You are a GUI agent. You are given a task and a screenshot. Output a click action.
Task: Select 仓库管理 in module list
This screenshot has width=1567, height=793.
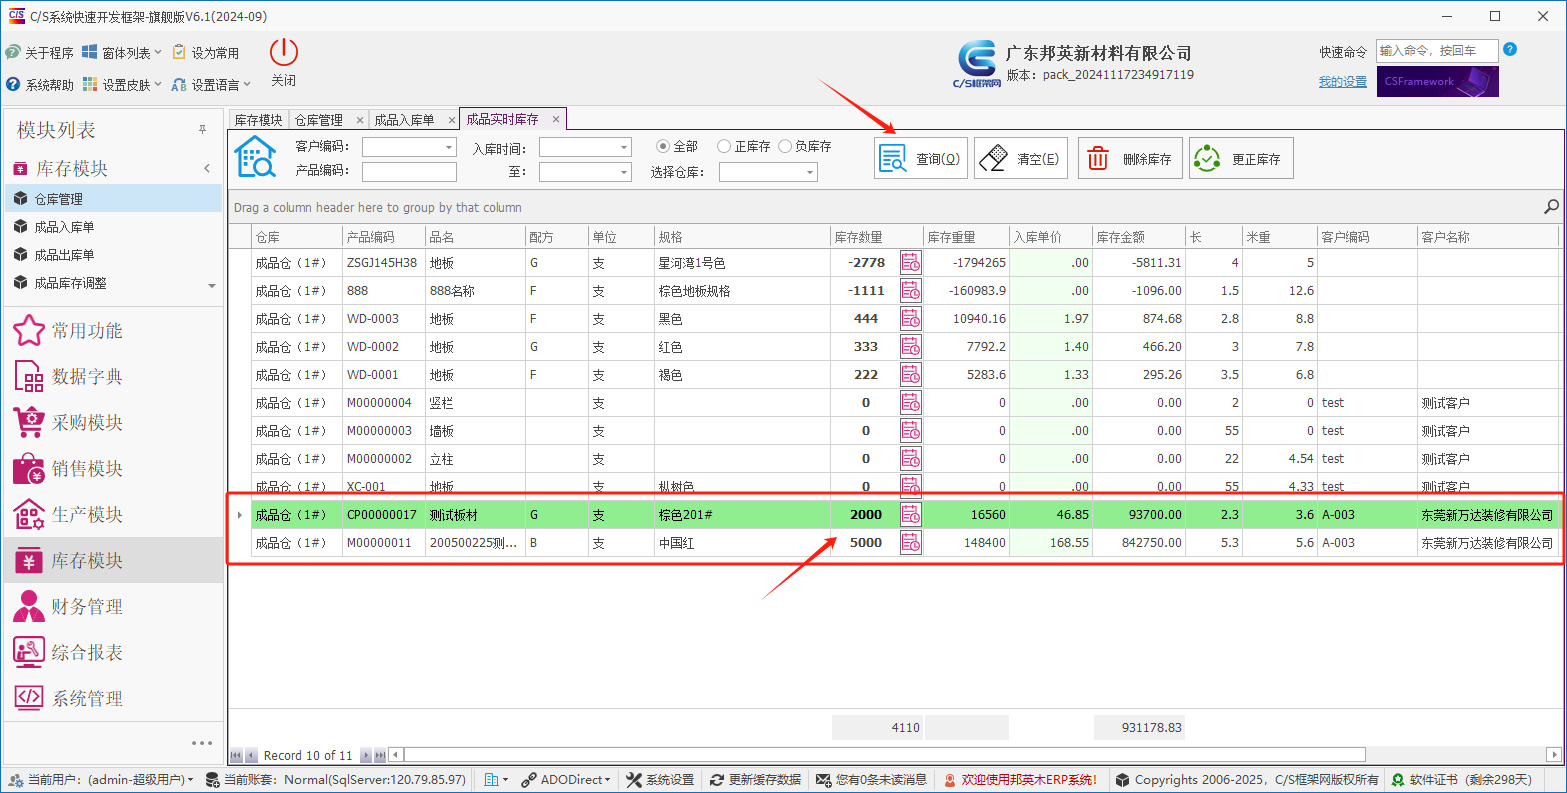pyautogui.click(x=113, y=199)
